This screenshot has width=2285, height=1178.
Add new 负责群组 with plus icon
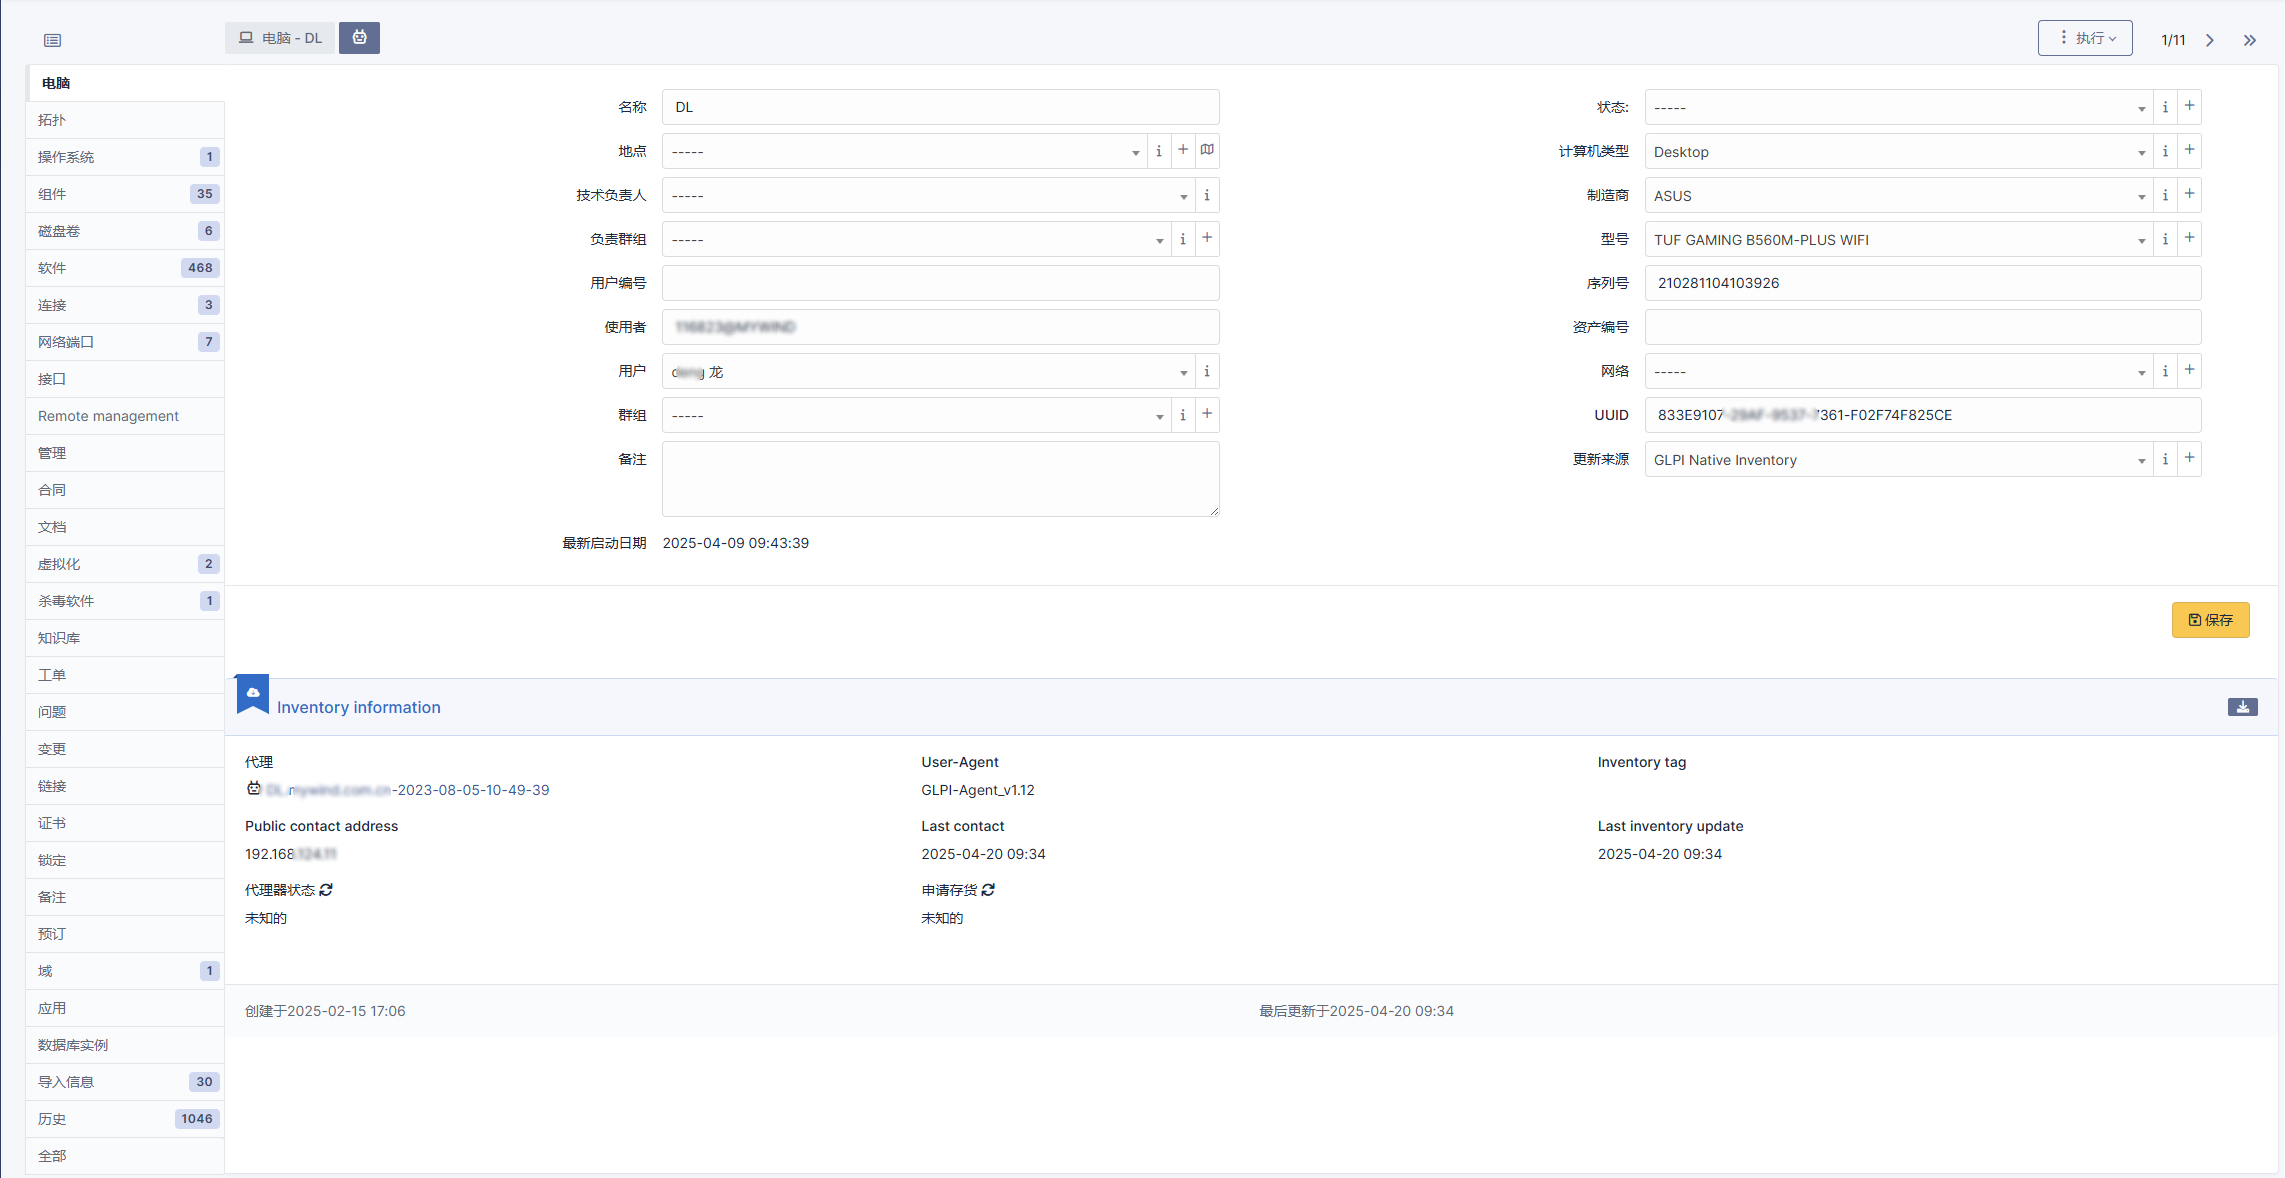tap(1207, 238)
